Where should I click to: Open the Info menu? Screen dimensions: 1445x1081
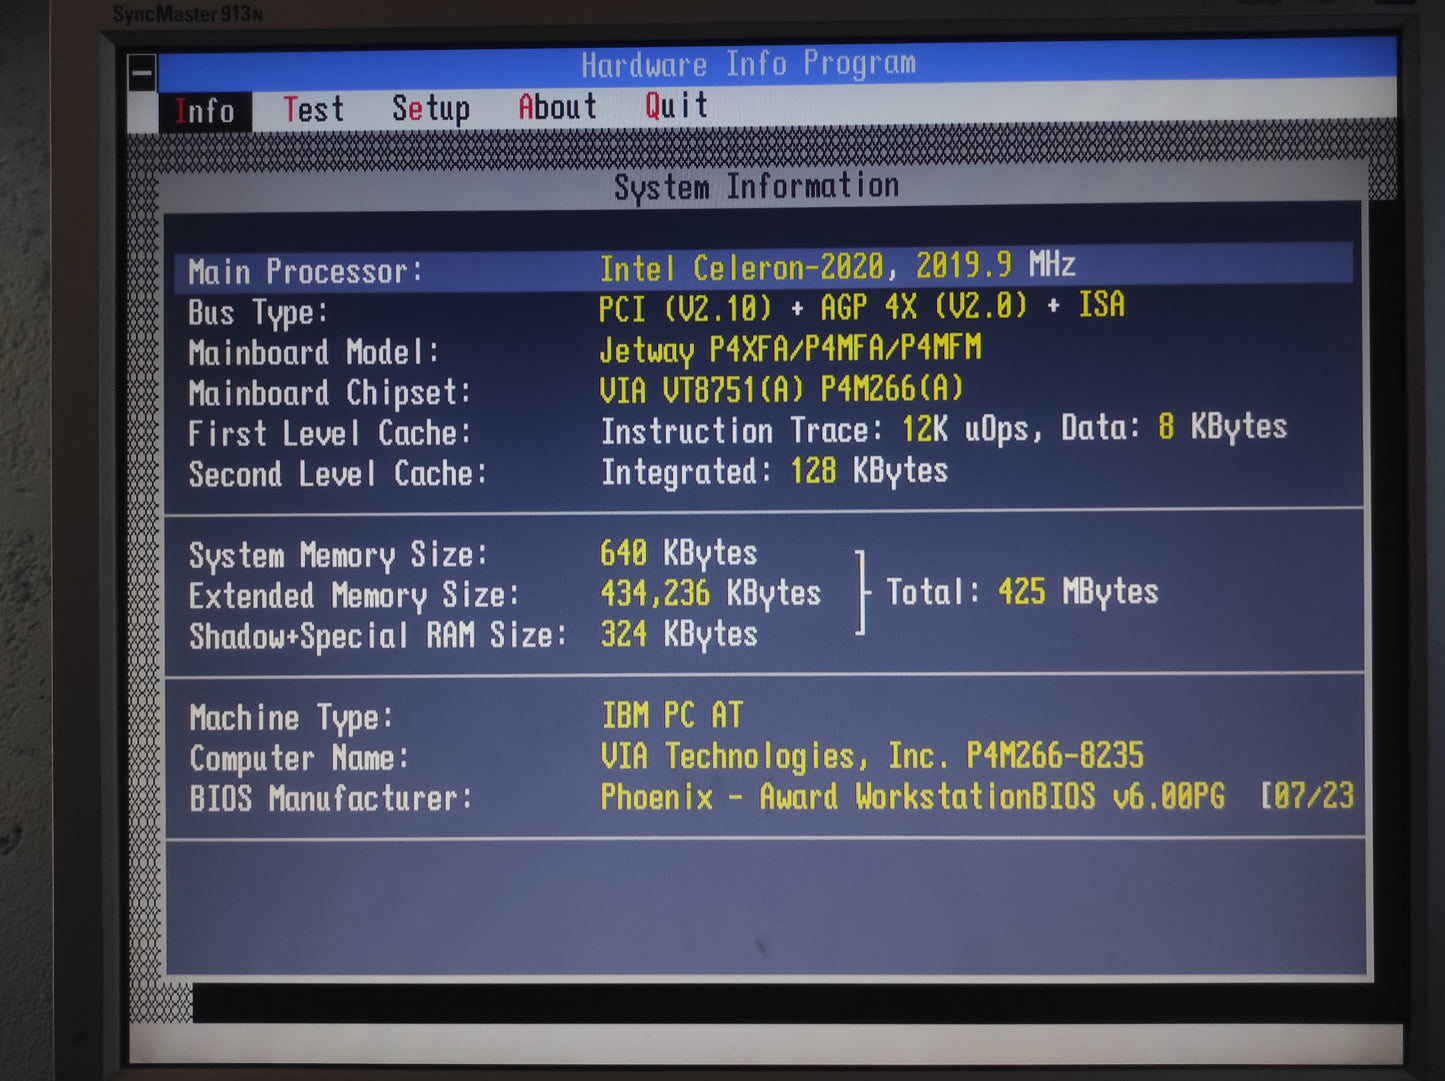pos(205,111)
